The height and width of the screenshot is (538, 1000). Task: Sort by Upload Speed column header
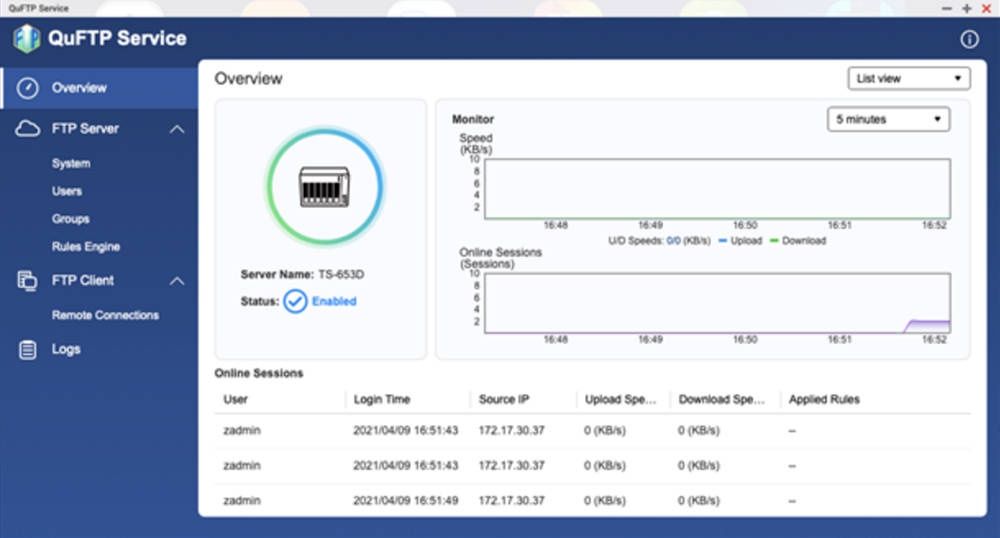click(x=620, y=400)
